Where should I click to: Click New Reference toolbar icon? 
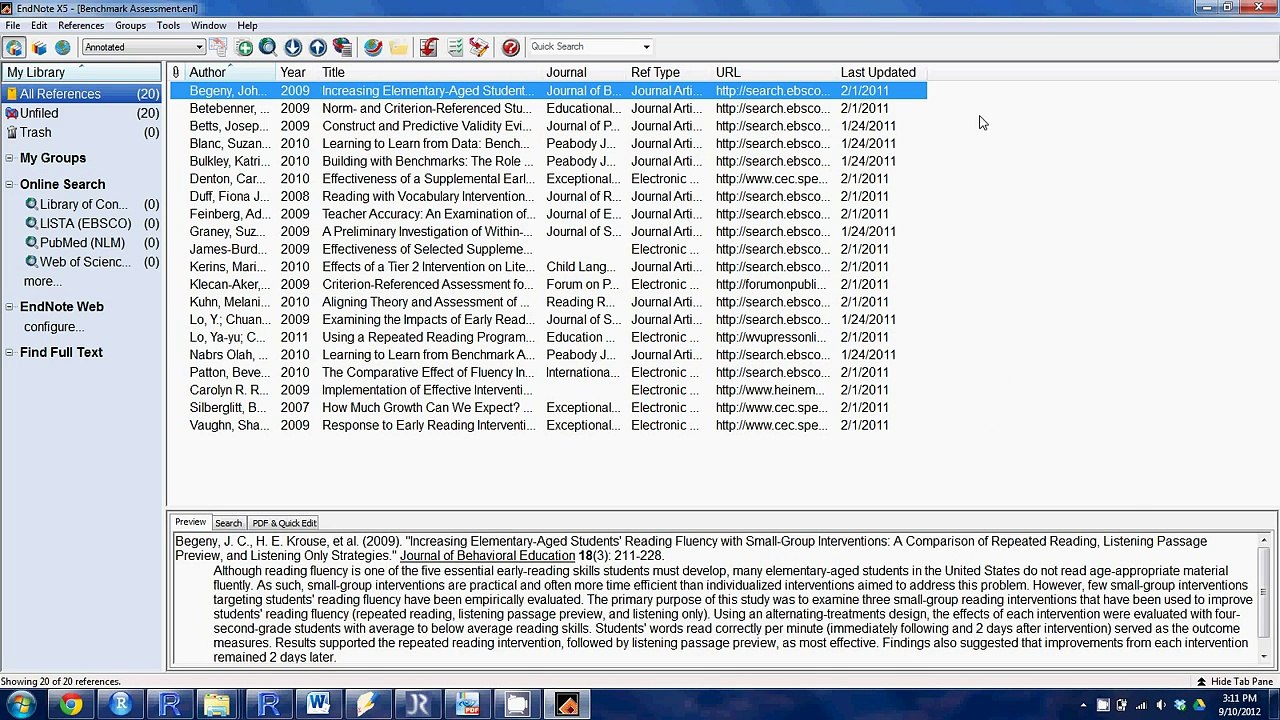click(x=244, y=47)
